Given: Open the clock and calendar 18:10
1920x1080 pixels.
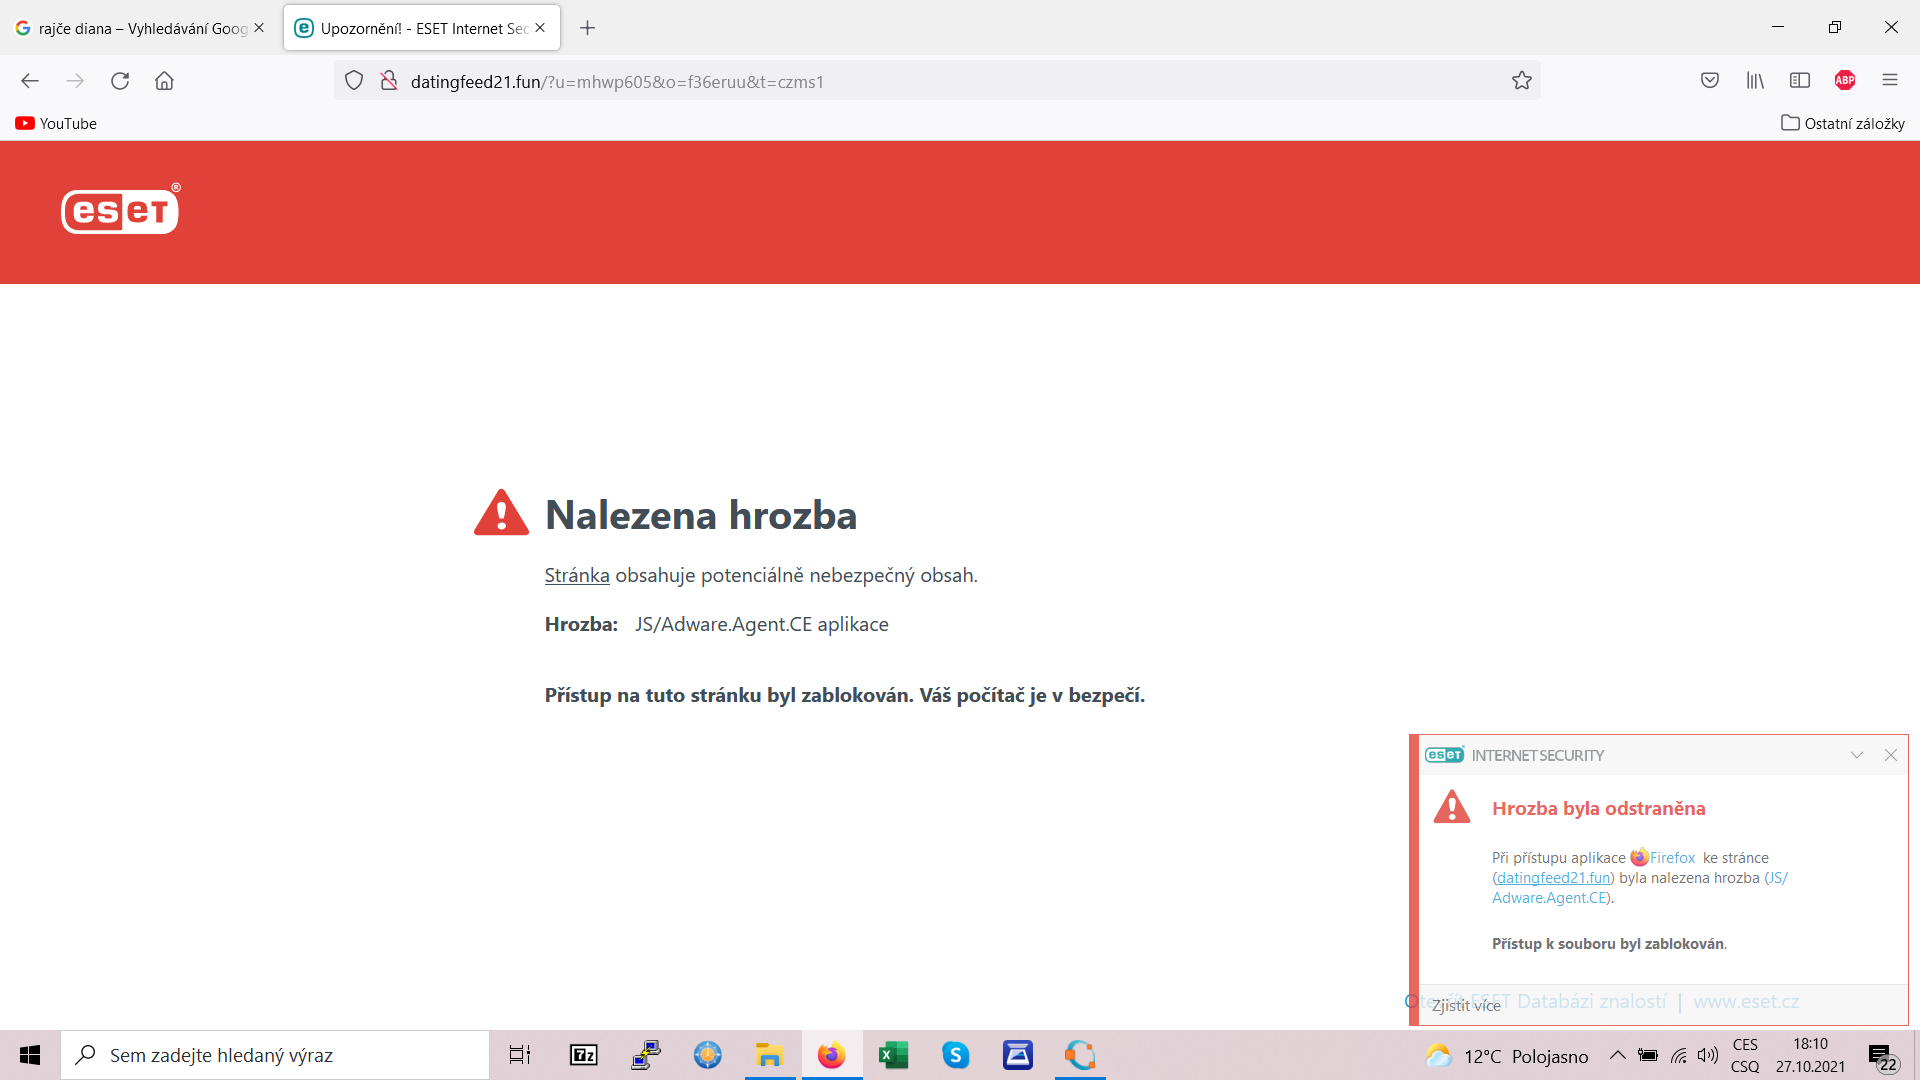Looking at the screenshot, I should click(1810, 1055).
